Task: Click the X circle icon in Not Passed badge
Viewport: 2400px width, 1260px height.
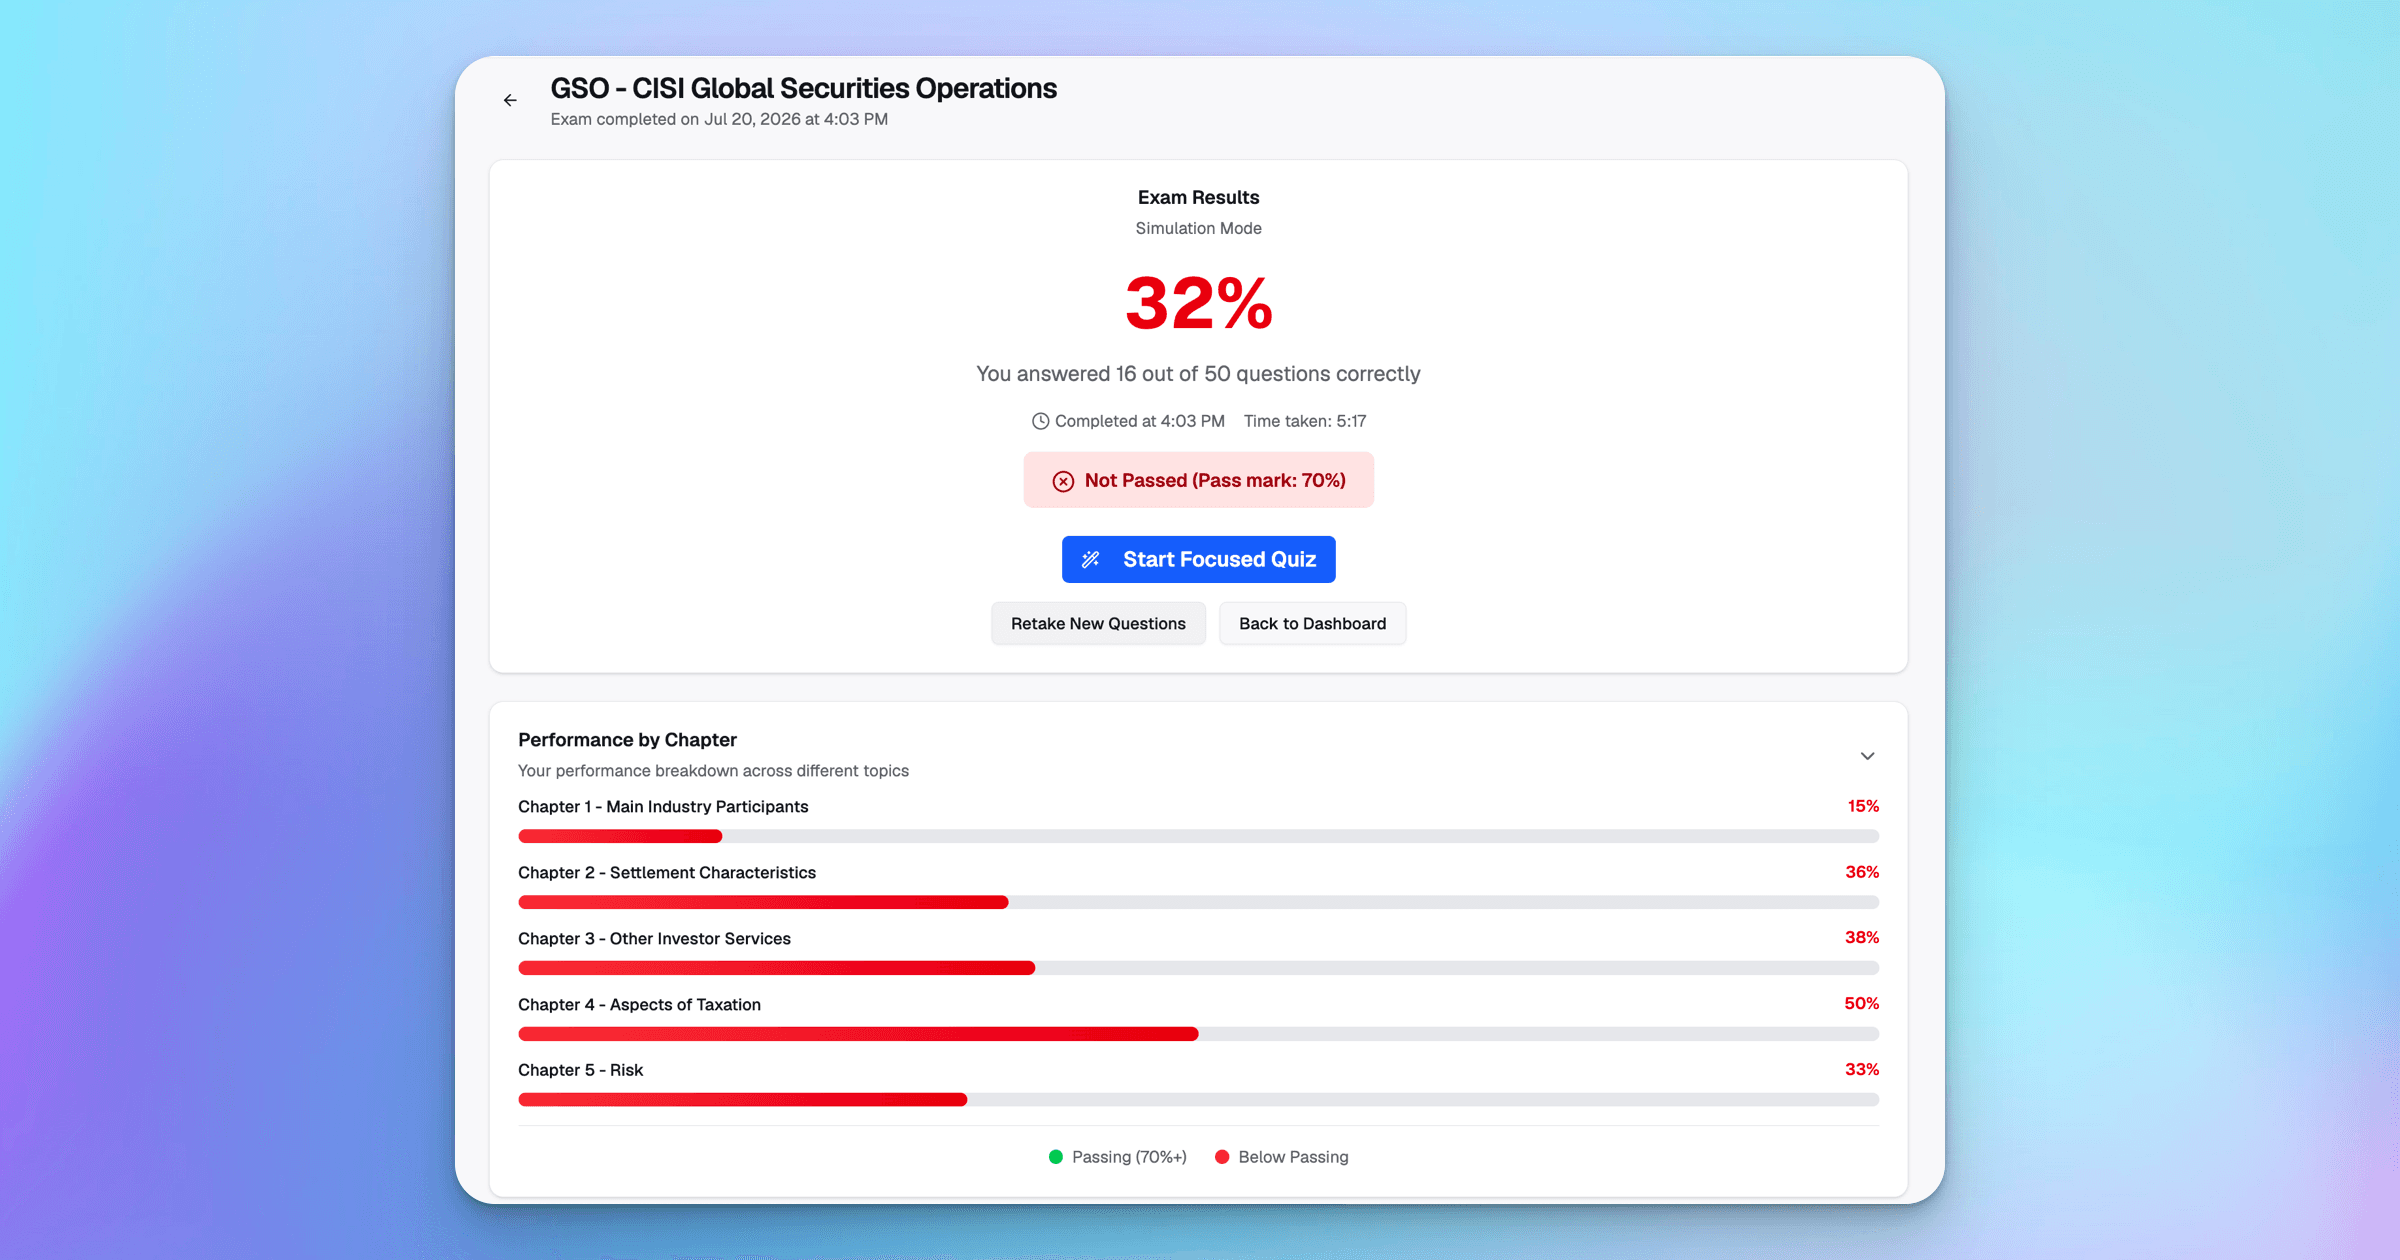Action: click(x=1063, y=481)
